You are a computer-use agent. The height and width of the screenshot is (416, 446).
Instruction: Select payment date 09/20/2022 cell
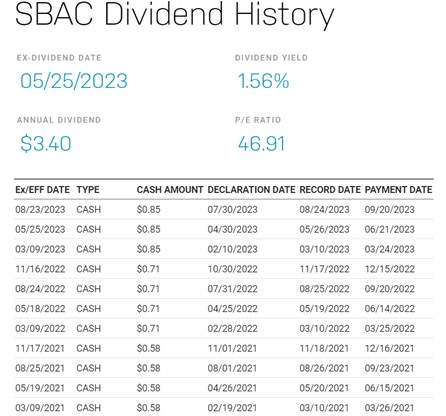(x=390, y=289)
